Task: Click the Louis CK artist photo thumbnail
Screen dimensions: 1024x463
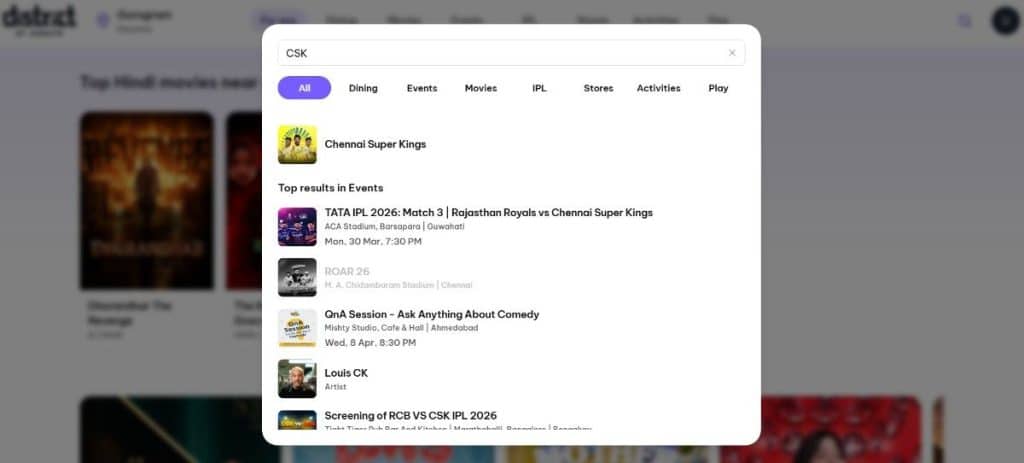Action: coord(297,379)
